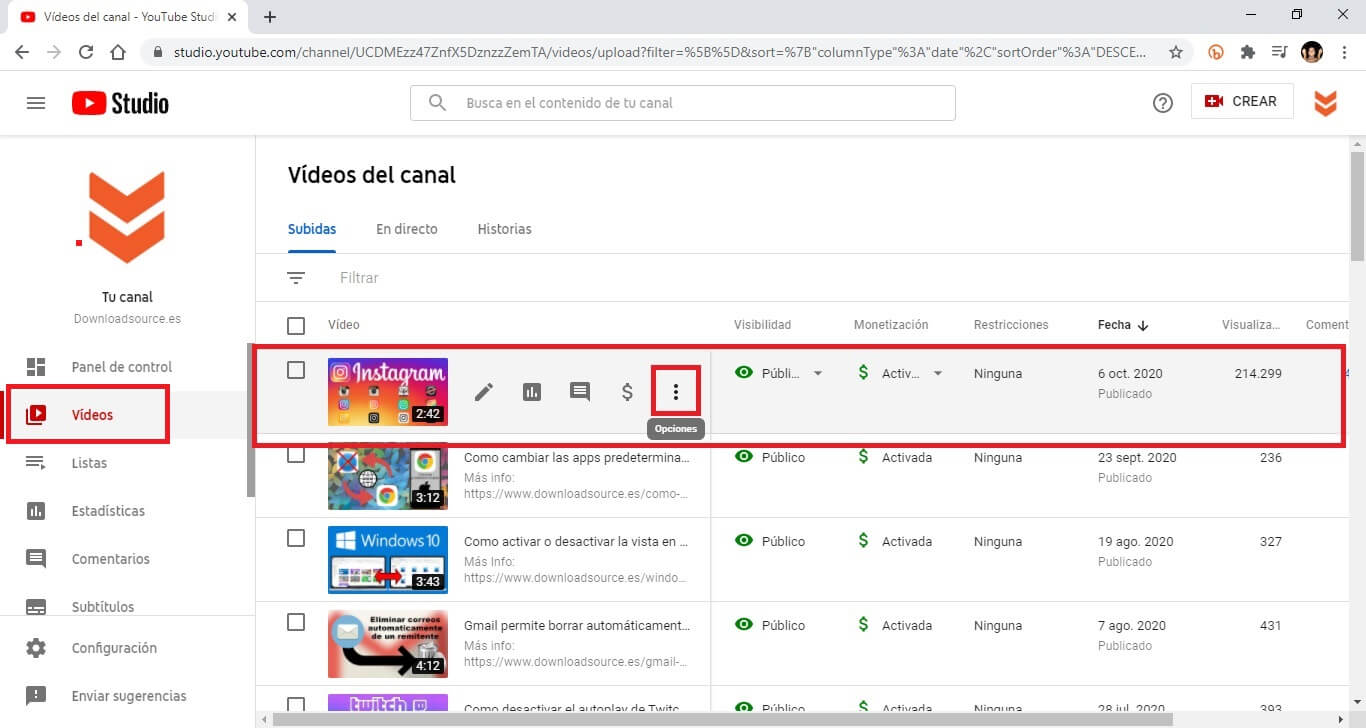Open a new browser tab
Screen dimensions: 1366x728
pos(270,17)
